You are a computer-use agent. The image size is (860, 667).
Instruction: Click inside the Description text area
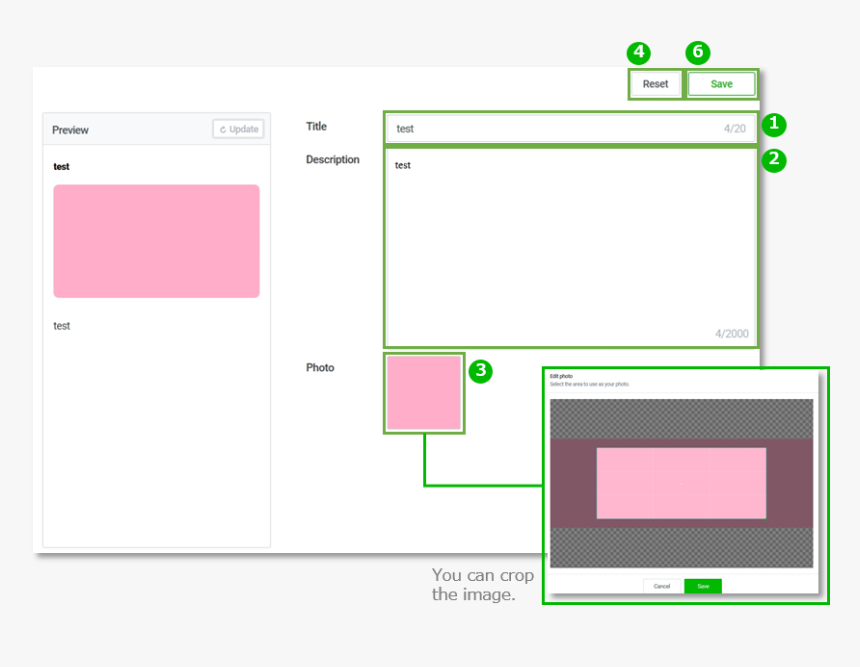(570, 247)
